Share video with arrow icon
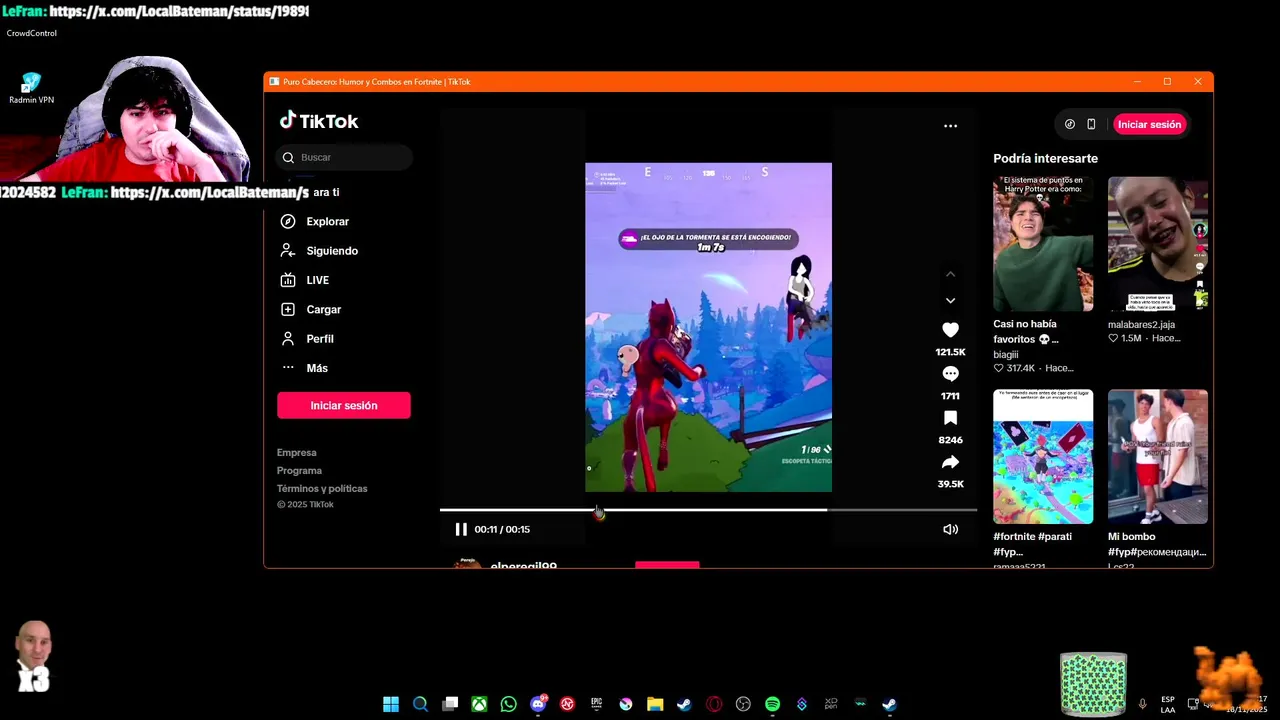This screenshot has width=1280, height=720. pos(950,462)
